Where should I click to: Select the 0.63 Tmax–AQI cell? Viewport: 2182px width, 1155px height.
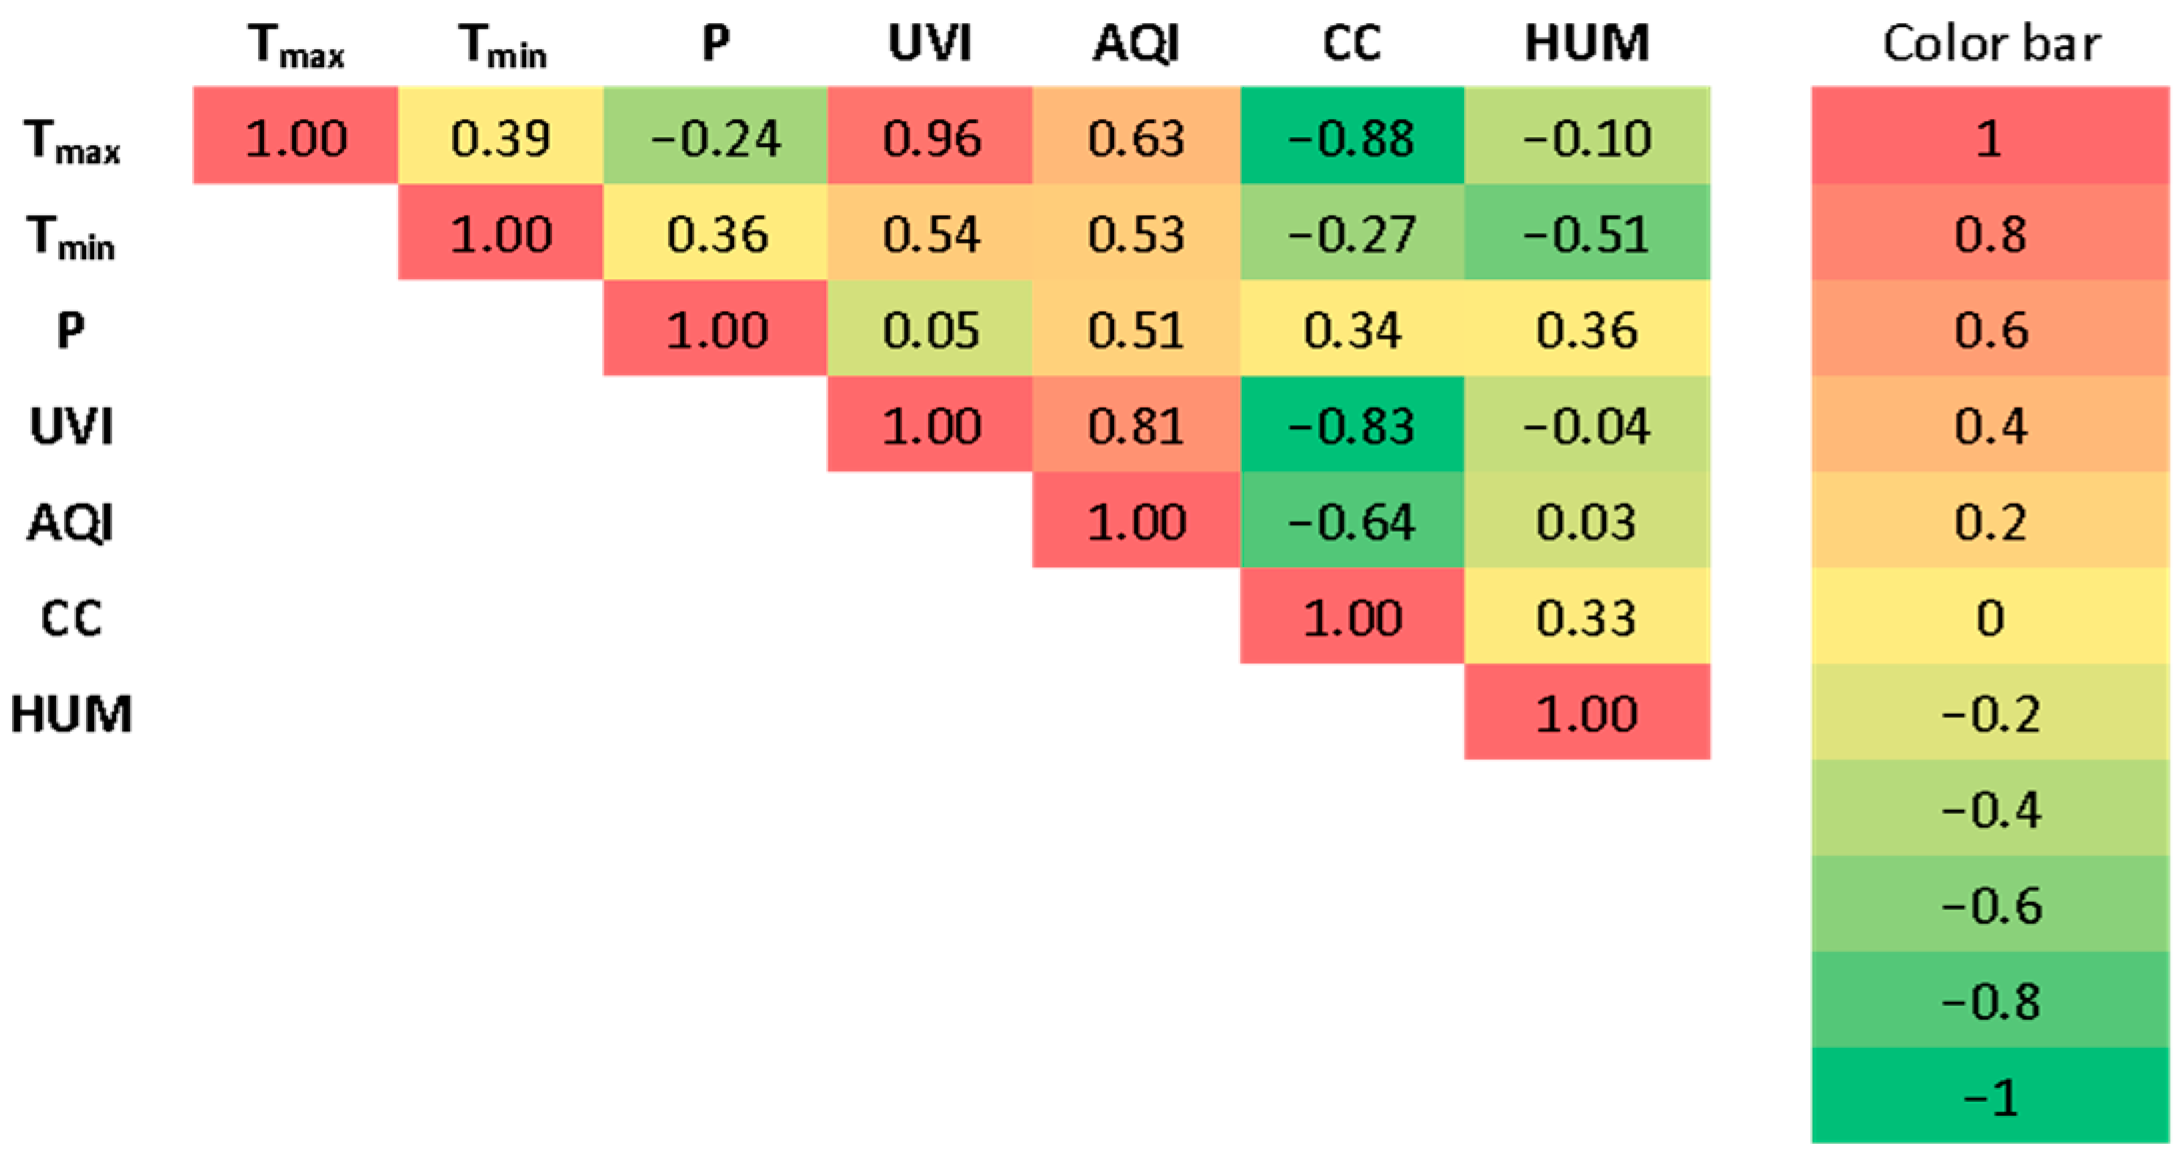click(x=1136, y=137)
